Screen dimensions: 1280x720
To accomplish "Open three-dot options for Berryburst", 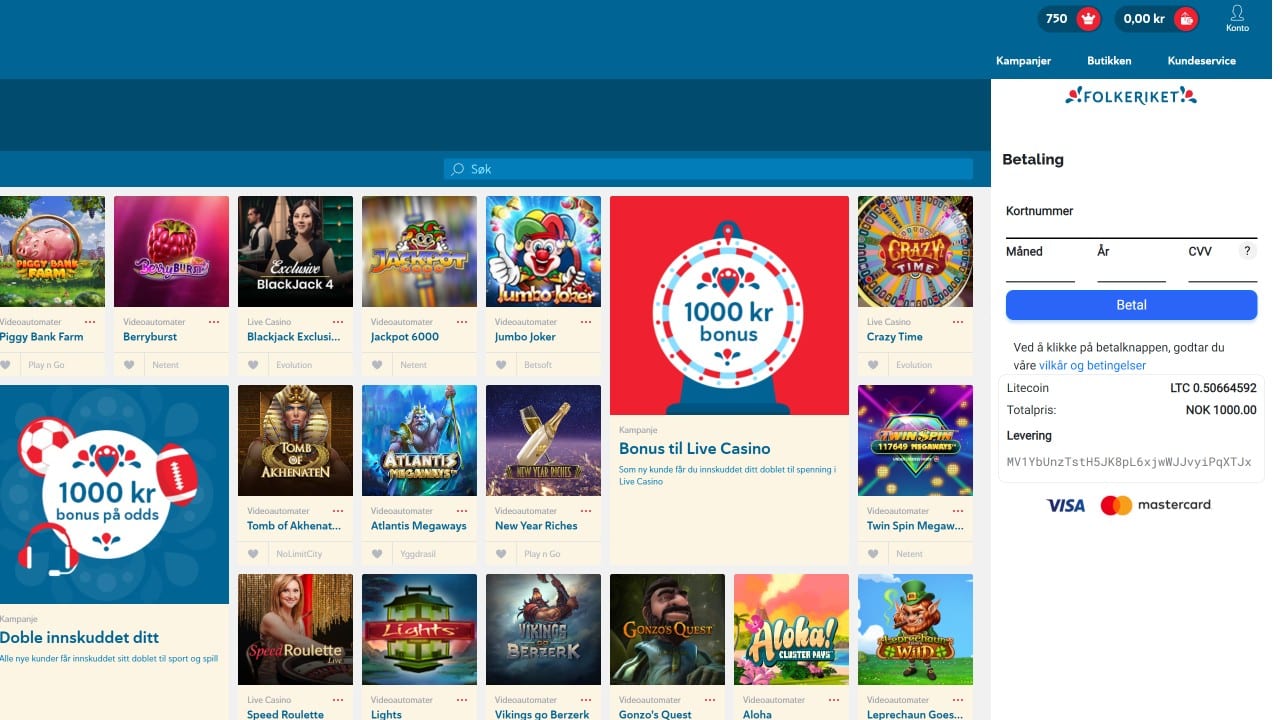I will coord(214,322).
